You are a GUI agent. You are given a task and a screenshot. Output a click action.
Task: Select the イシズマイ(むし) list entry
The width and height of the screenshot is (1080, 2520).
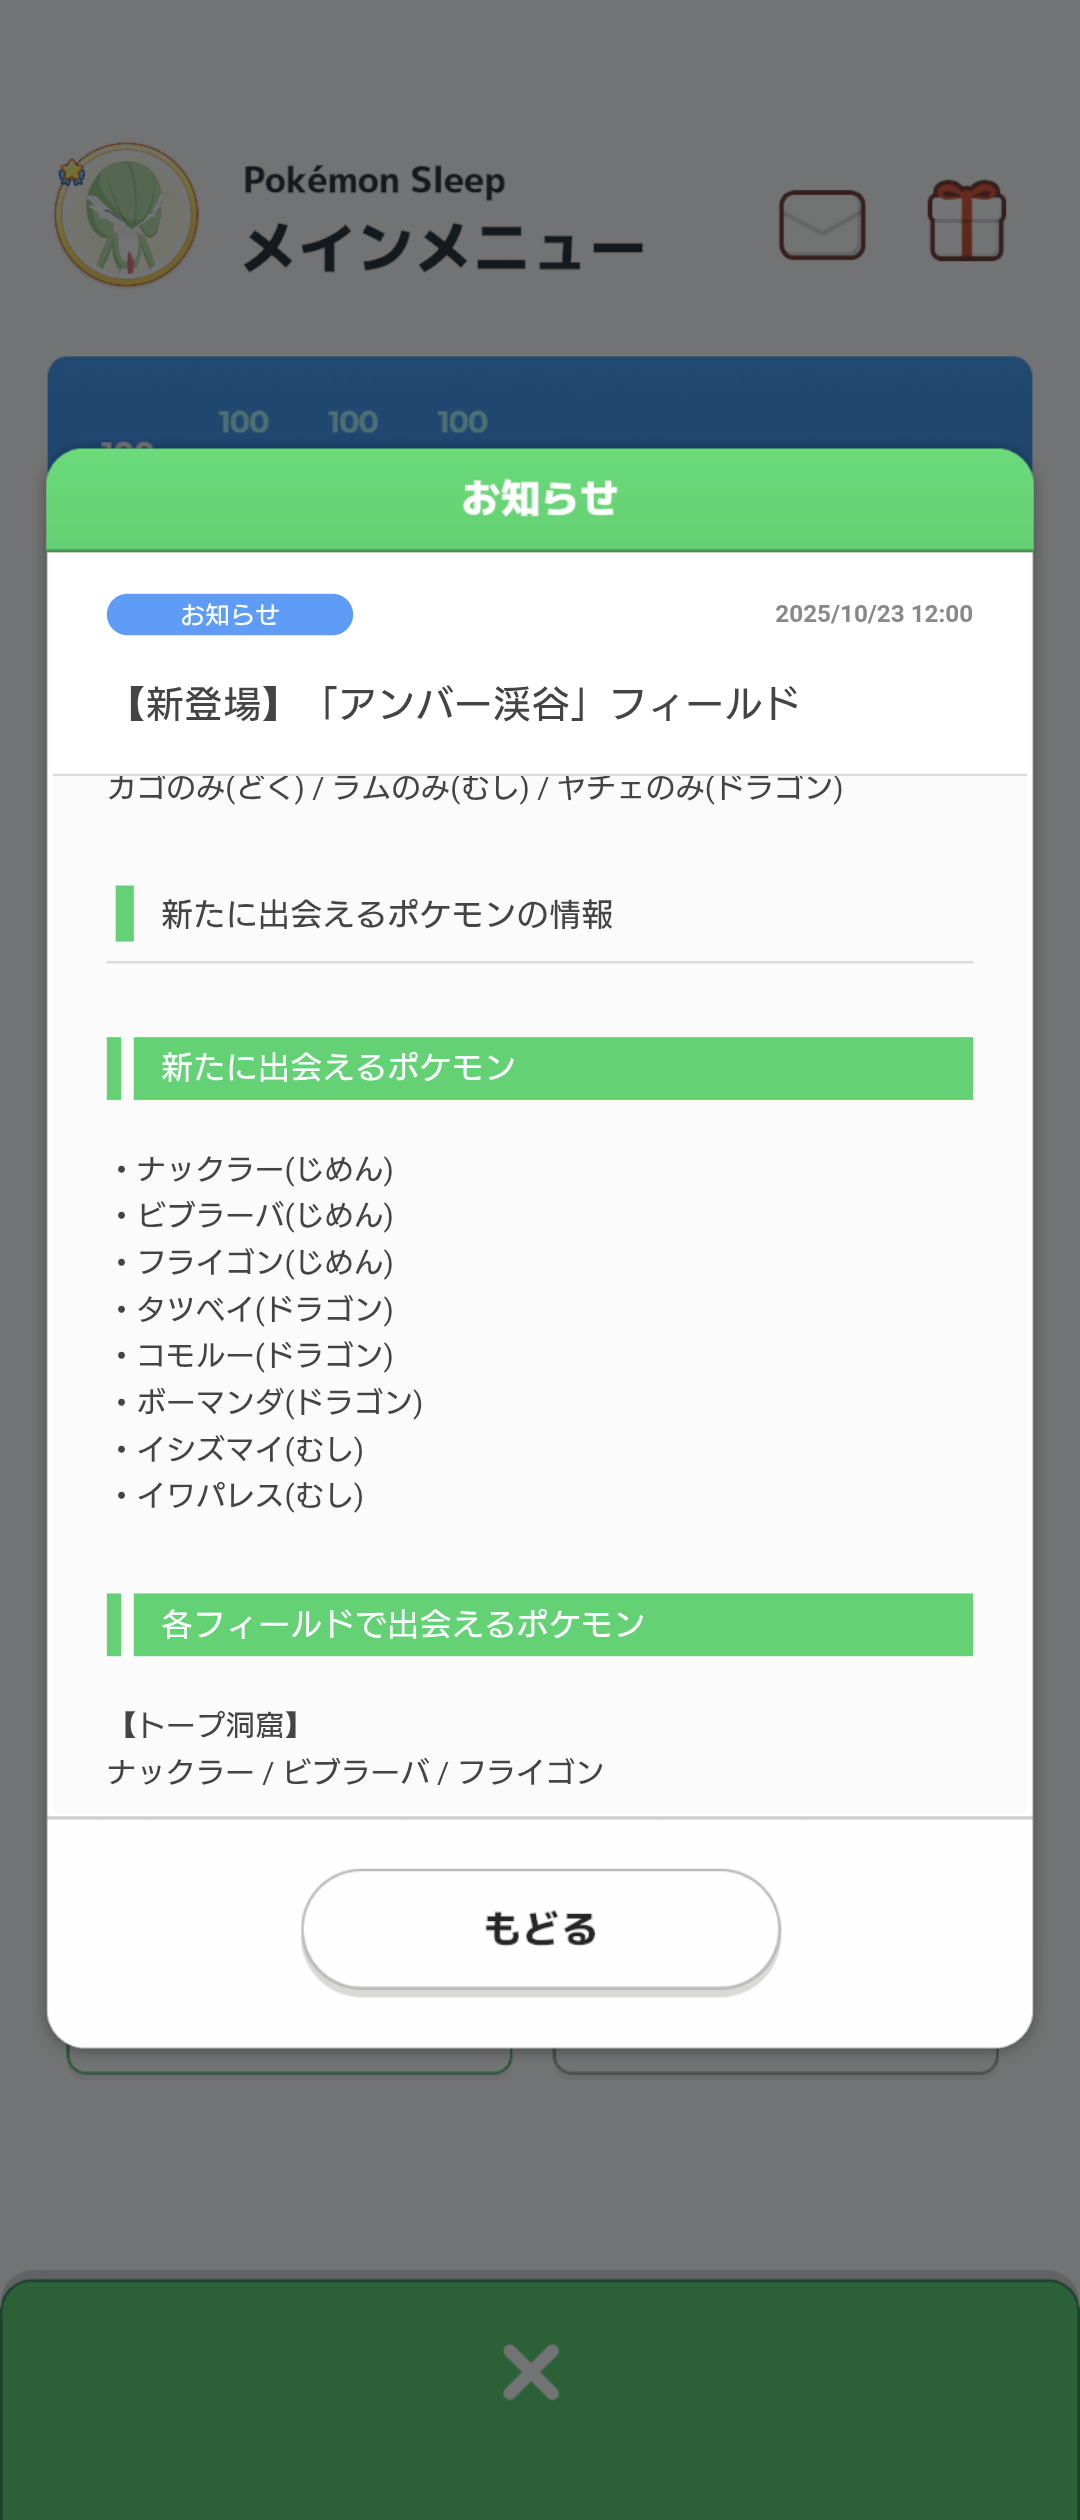tap(249, 1448)
